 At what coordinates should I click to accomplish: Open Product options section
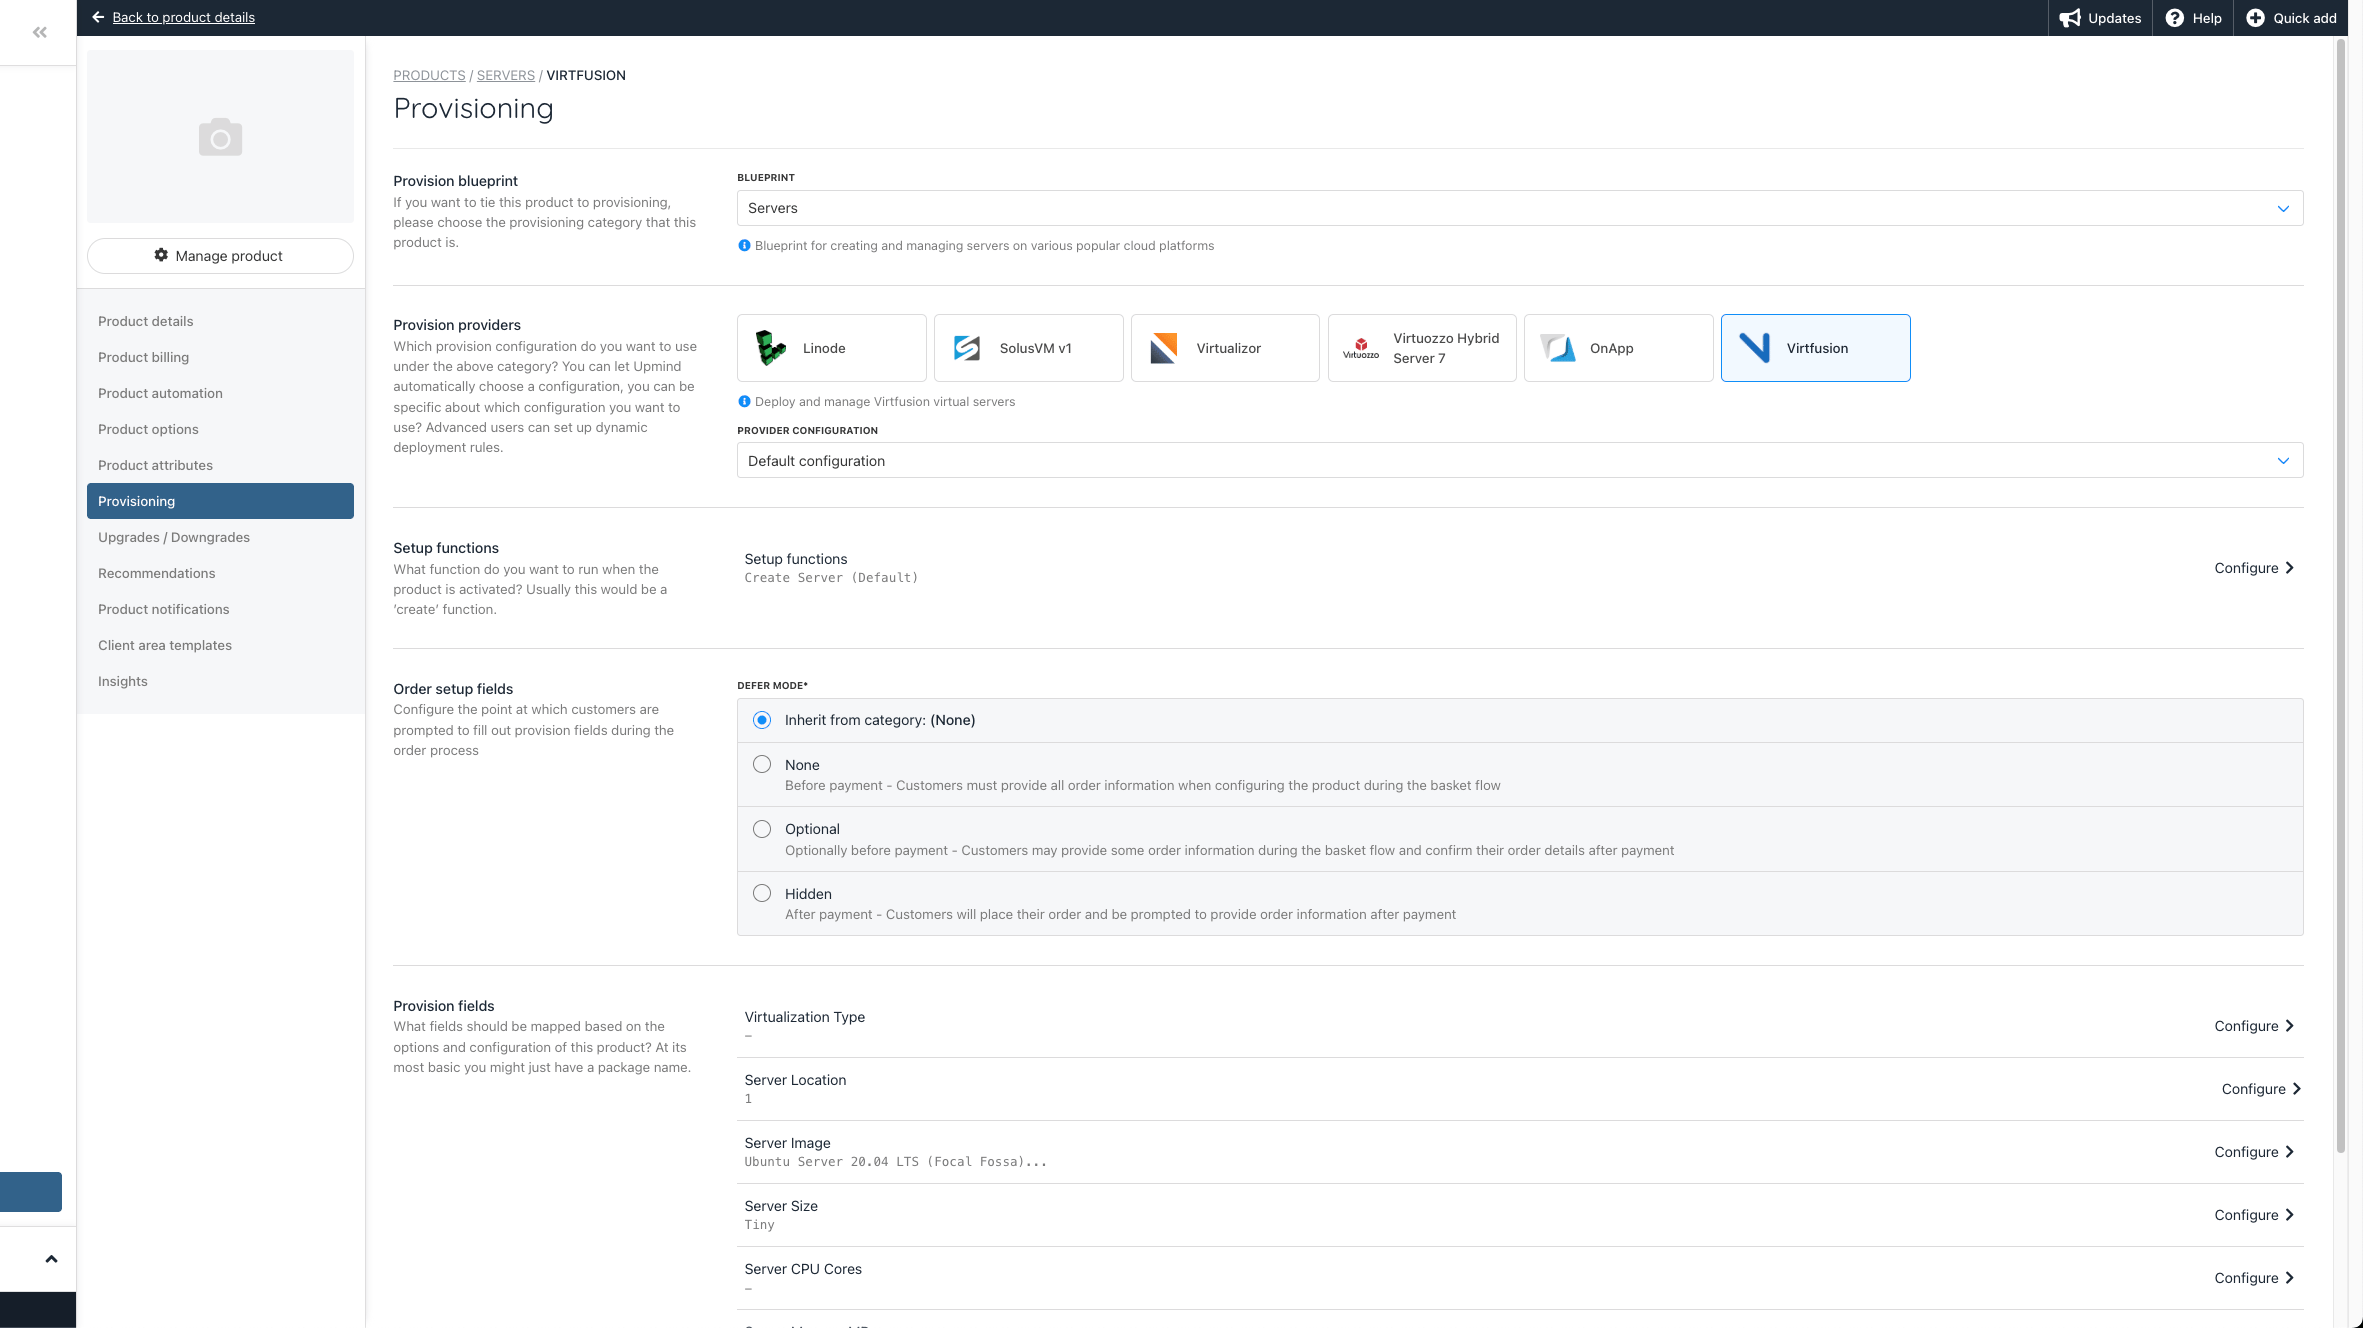[x=220, y=429]
